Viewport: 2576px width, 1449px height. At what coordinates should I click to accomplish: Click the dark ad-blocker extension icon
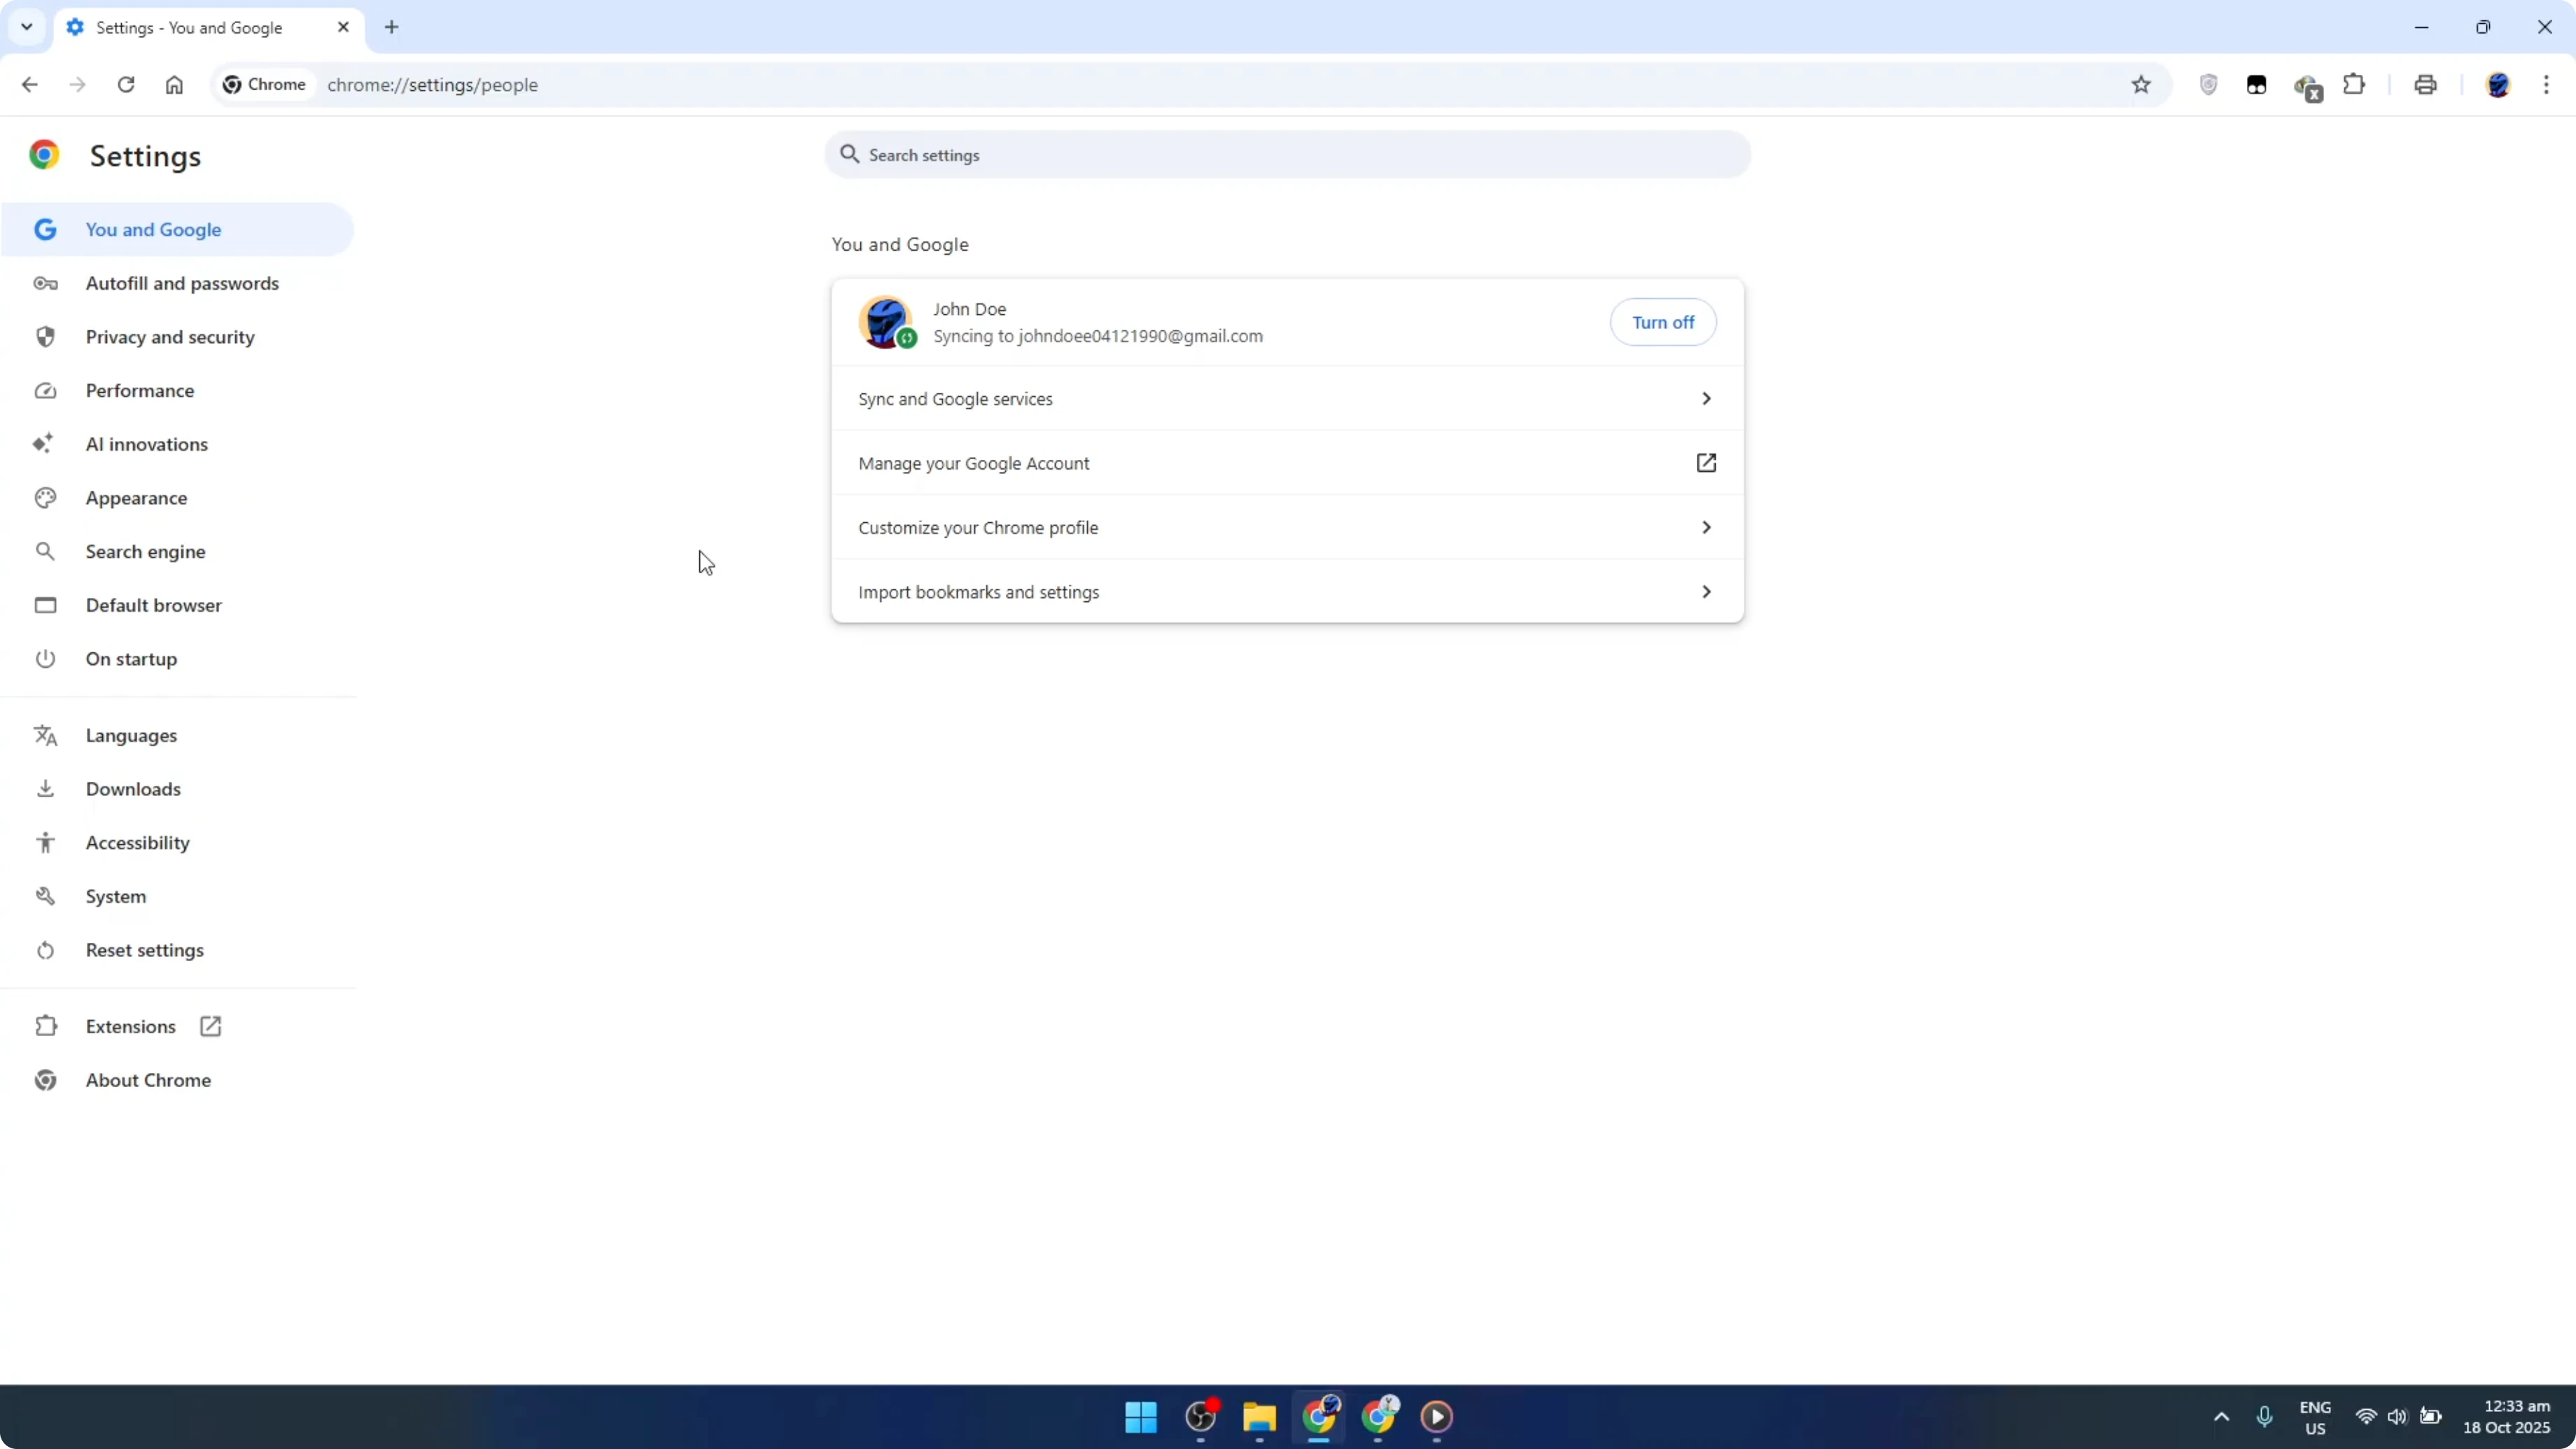2256,85
